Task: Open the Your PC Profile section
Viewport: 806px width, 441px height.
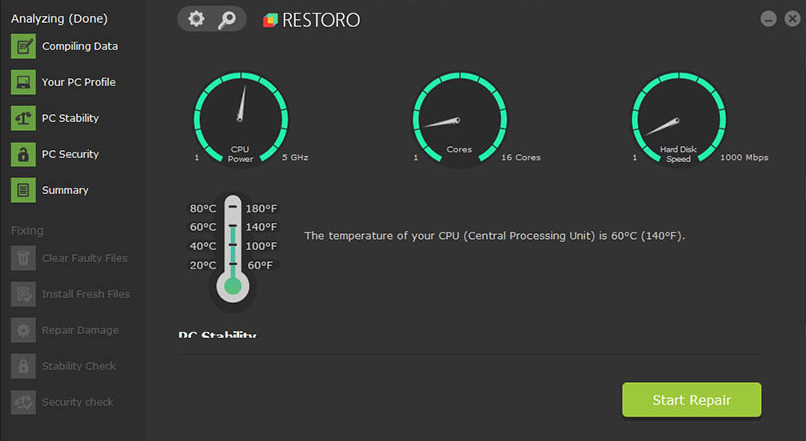Action: click(x=79, y=82)
